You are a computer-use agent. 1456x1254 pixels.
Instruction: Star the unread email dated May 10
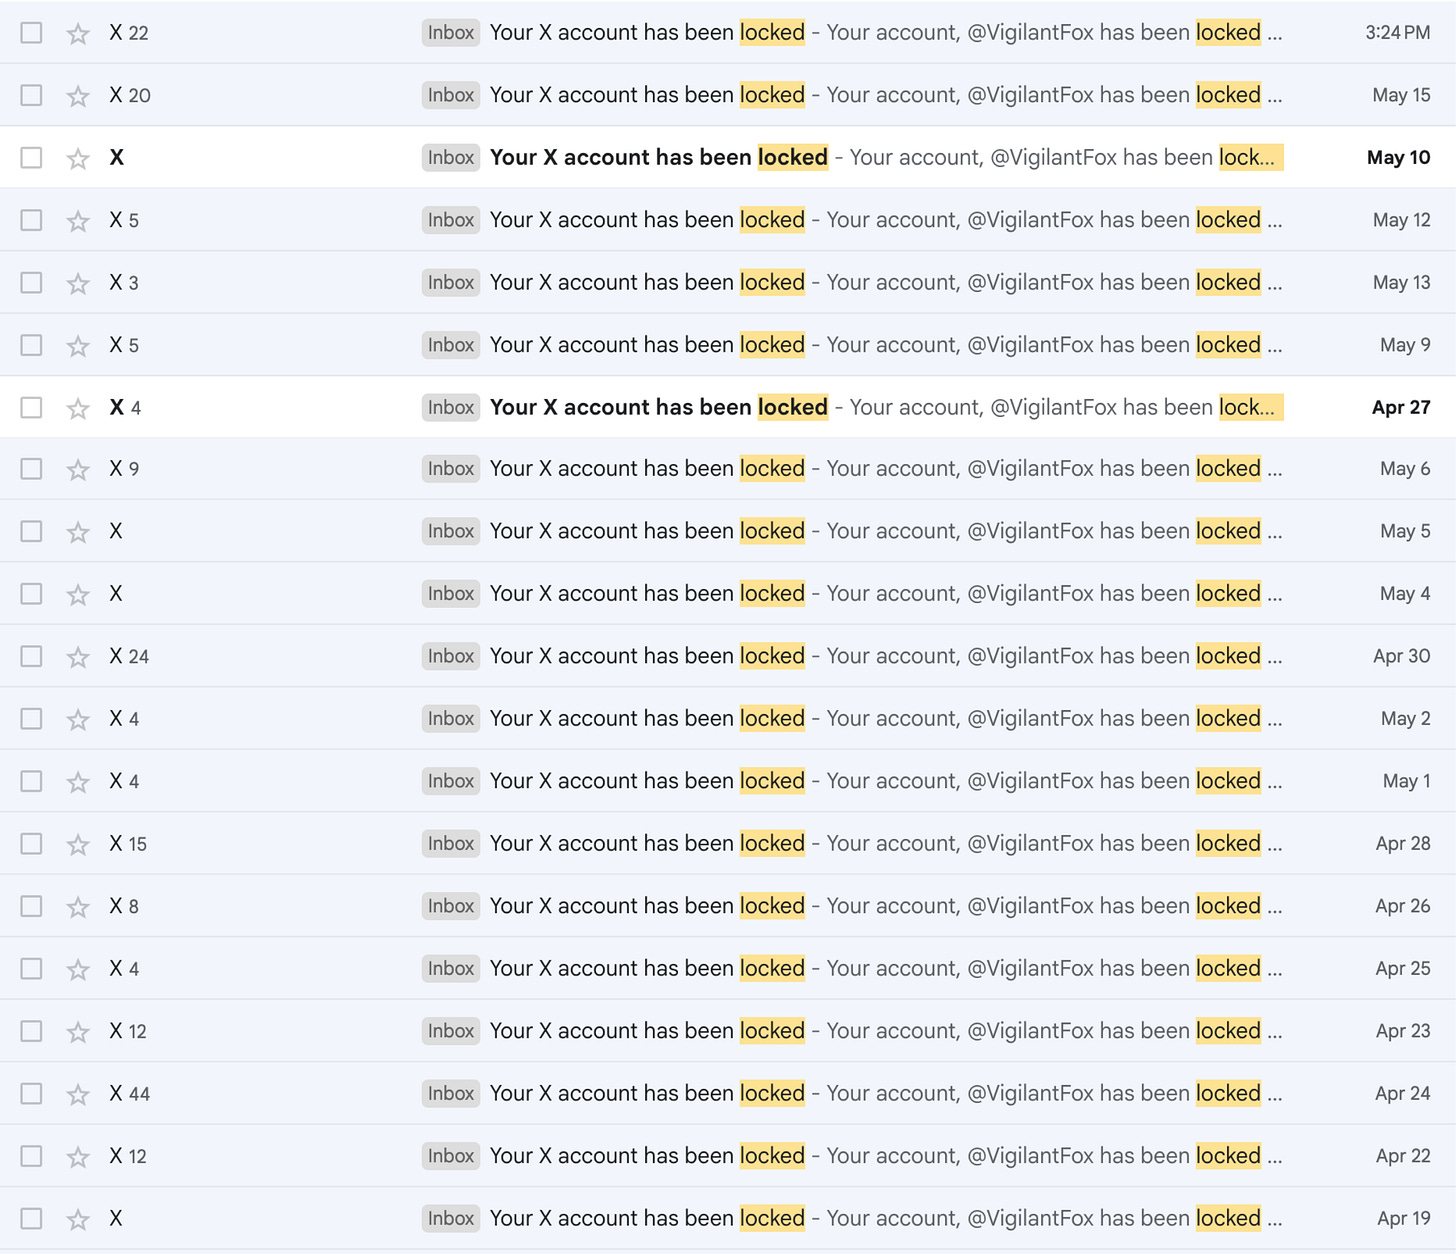(78, 158)
